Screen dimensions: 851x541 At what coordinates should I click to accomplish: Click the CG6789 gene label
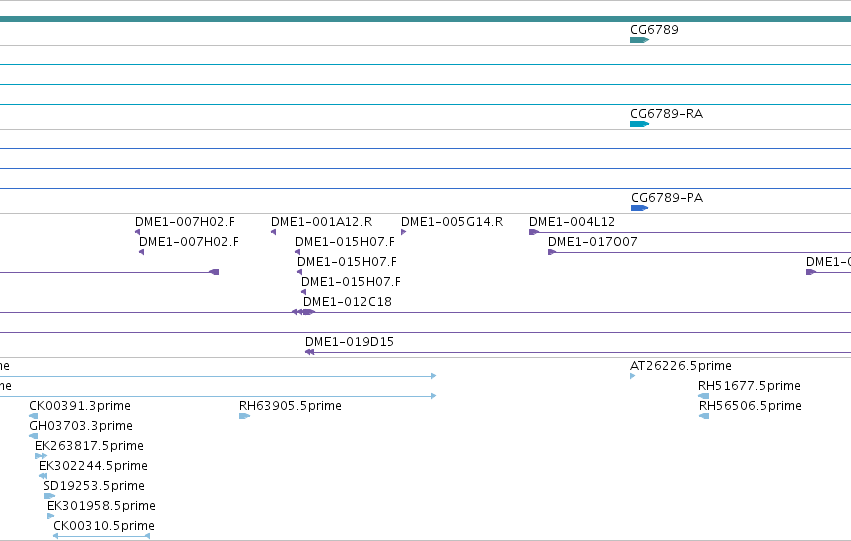click(654, 30)
